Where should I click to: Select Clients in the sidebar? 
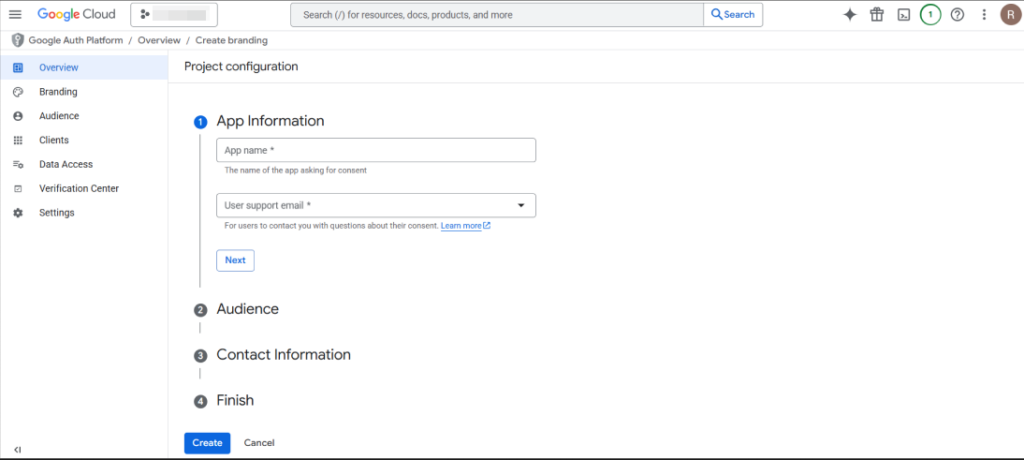pos(84,140)
